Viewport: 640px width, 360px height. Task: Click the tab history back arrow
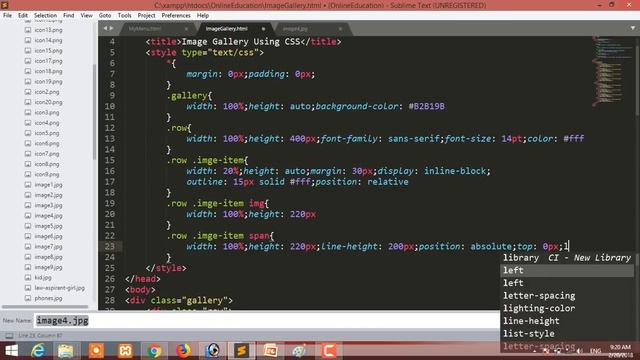tap(105, 28)
